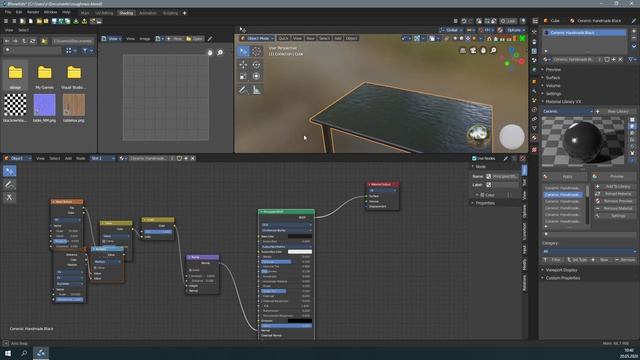Select the Transform tool in the 3D viewport

(256, 76)
